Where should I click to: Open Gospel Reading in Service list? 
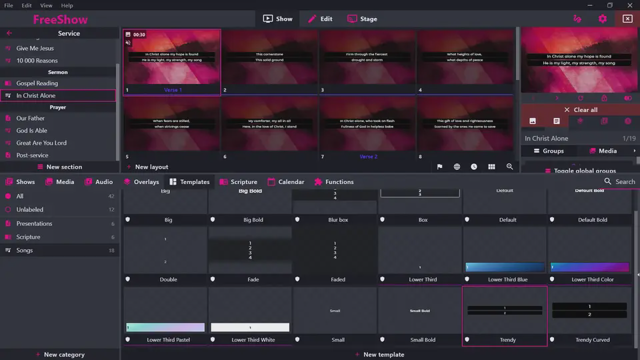coord(58,83)
